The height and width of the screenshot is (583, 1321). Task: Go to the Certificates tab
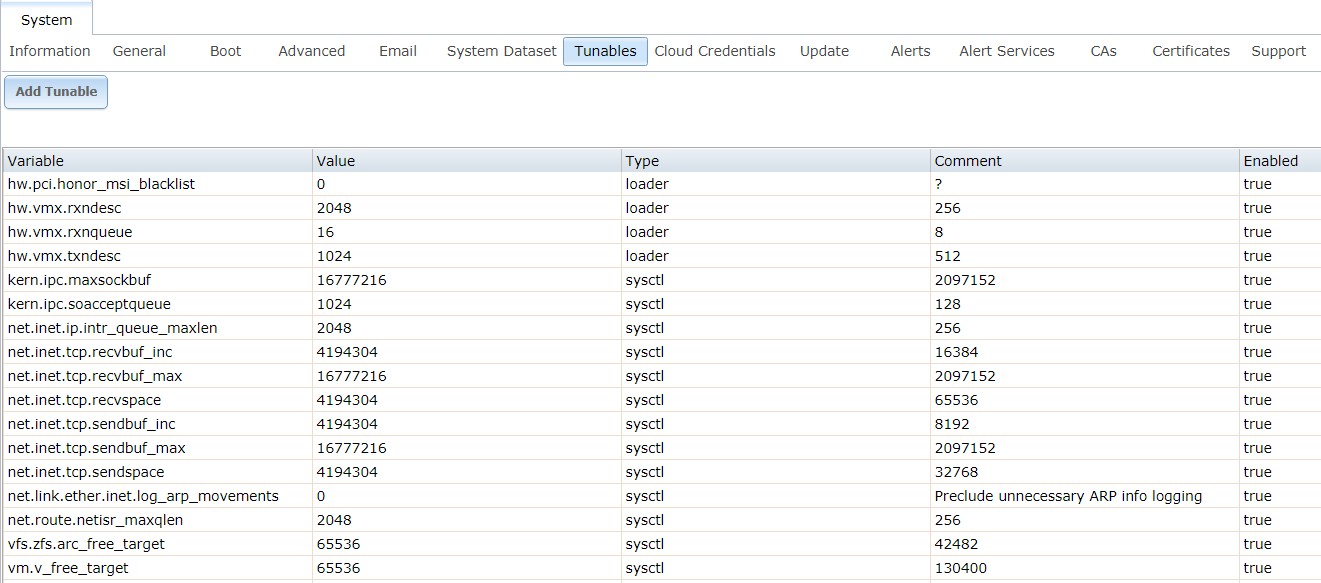tap(1191, 51)
